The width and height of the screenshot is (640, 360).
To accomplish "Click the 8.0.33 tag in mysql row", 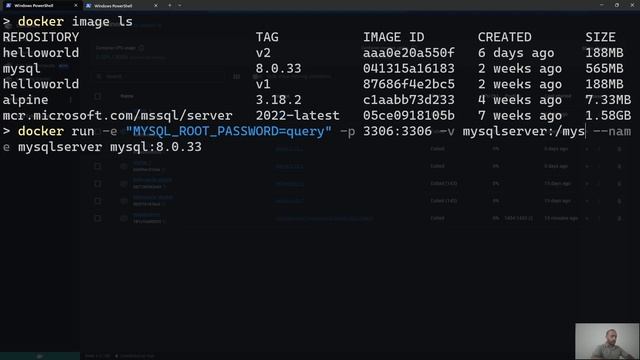I will pos(278,69).
